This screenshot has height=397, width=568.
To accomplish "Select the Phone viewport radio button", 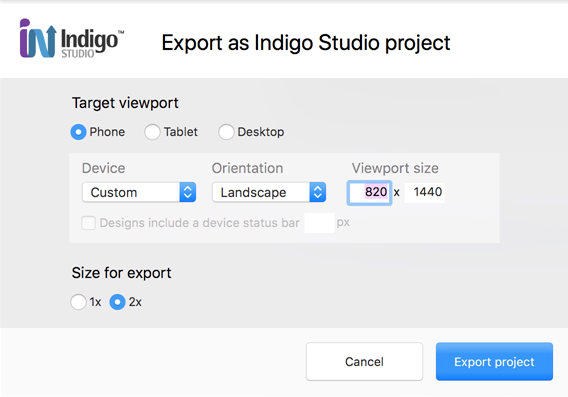I will [x=78, y=132].
